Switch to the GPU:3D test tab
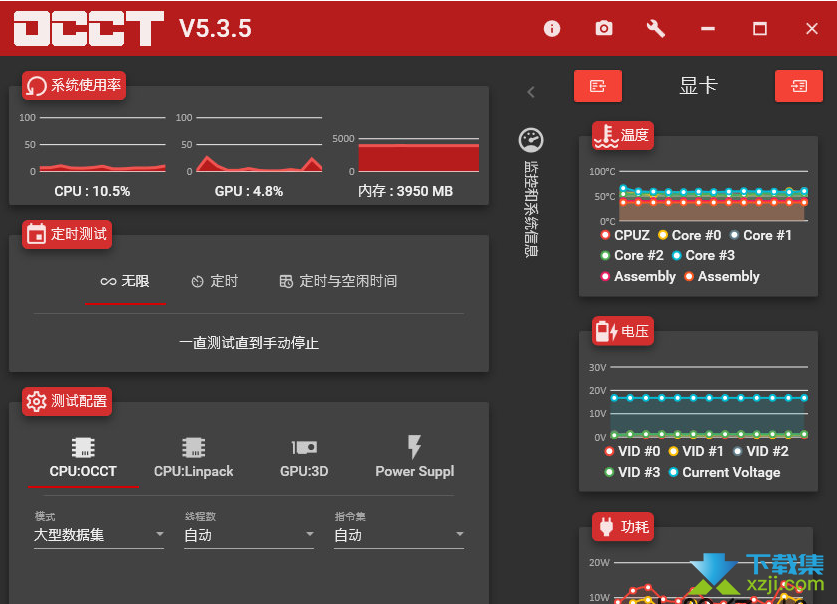 coord(304,458)
